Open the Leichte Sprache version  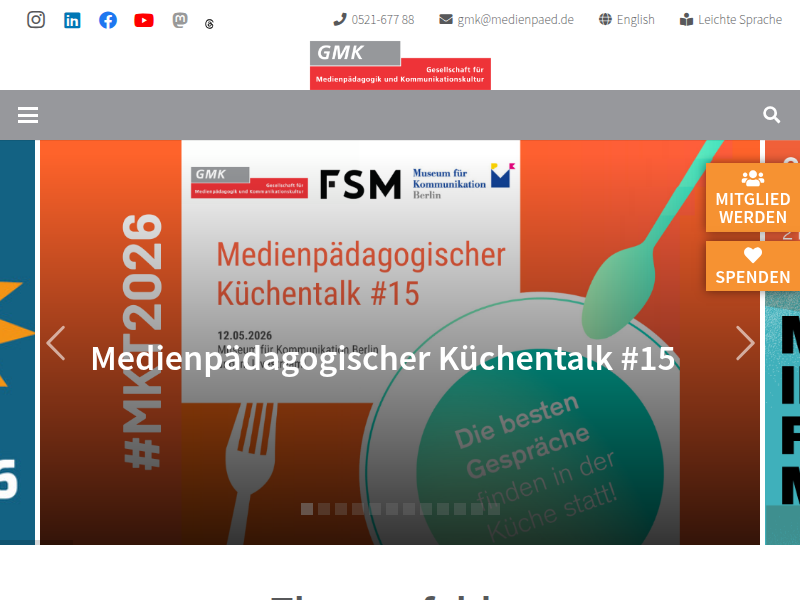click(x=731, y=20)
